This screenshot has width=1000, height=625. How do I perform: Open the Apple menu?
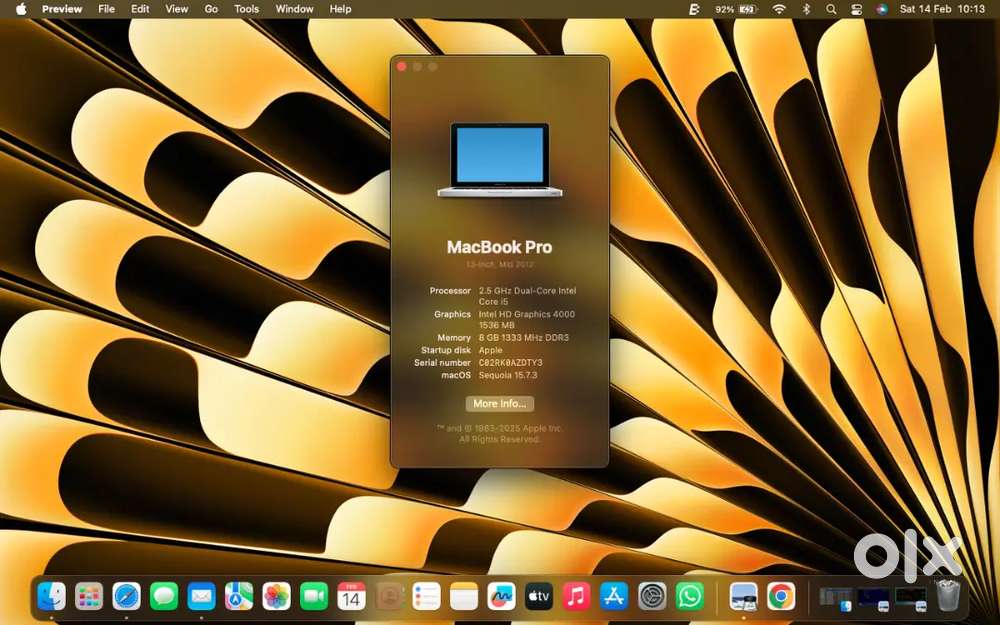(21, 9)
